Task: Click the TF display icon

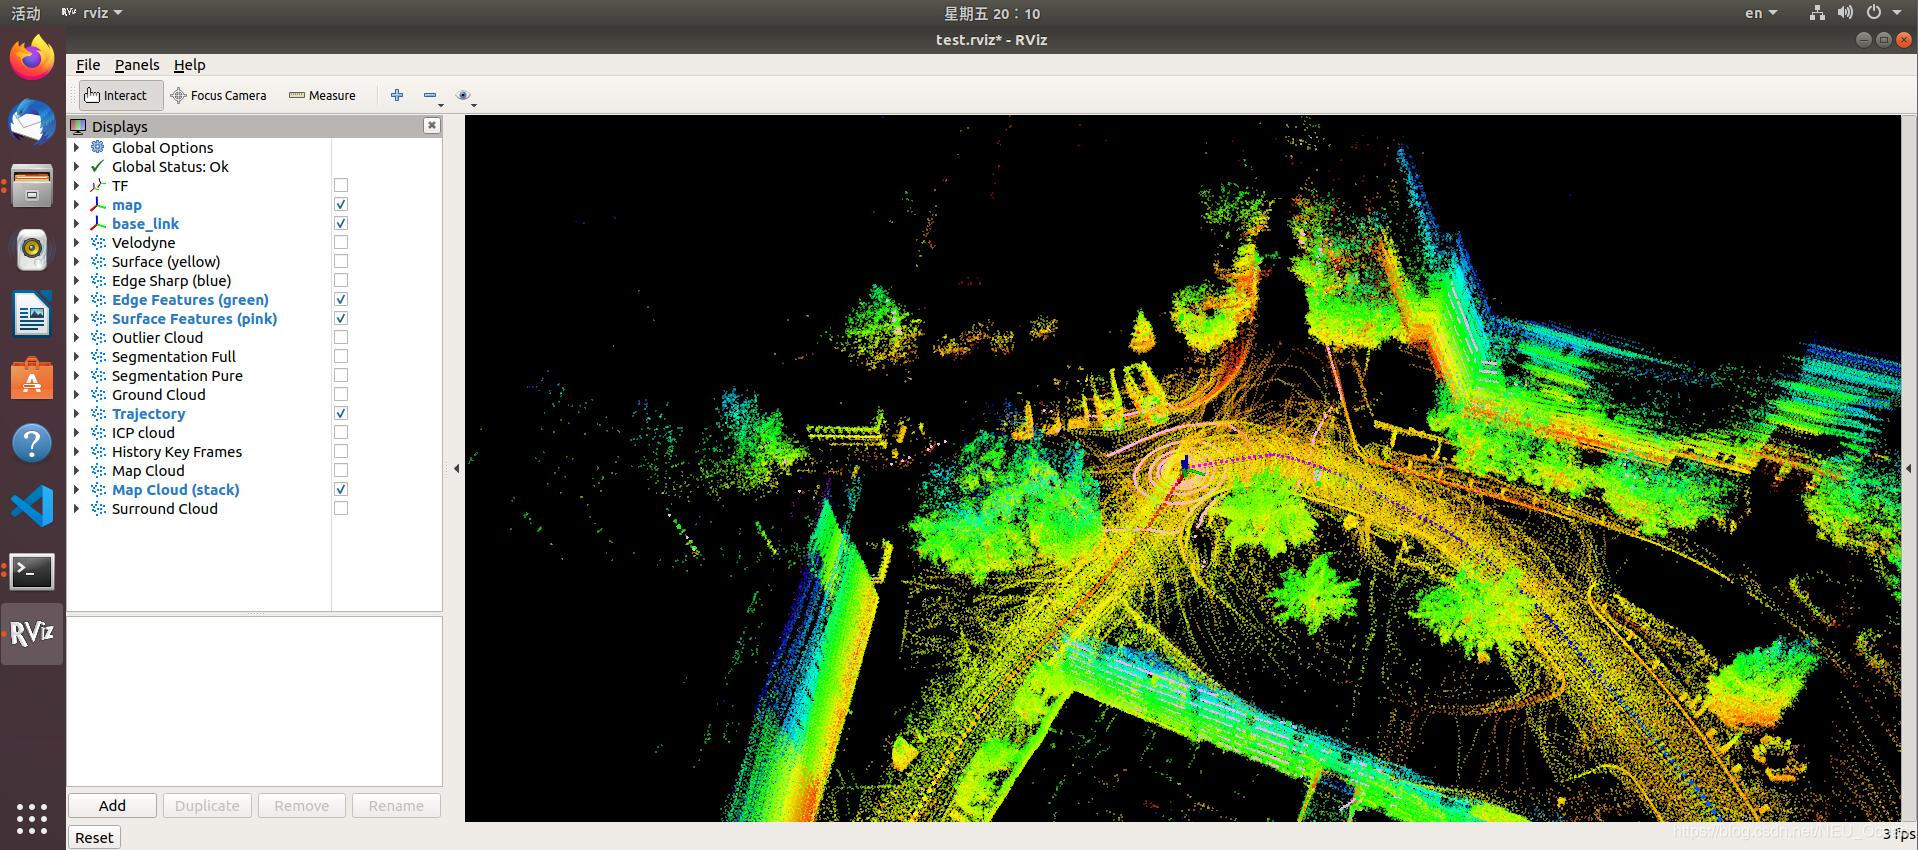Action: (x=97, y=185)
